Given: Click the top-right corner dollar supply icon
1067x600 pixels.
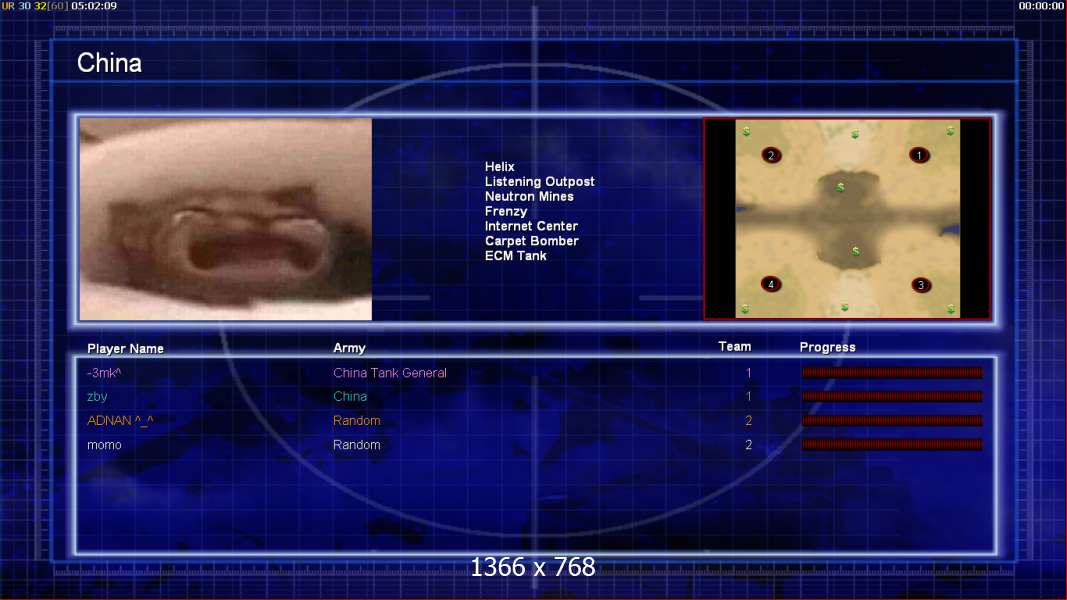Looking at the screenshot, I should click(x=950, y=131).
